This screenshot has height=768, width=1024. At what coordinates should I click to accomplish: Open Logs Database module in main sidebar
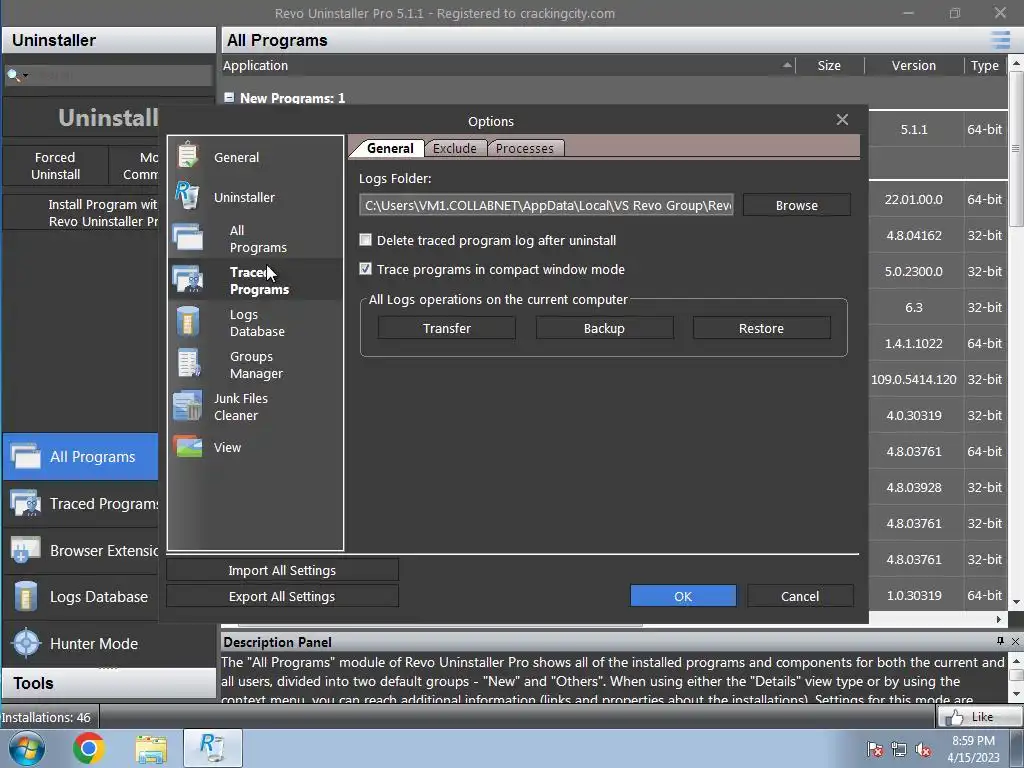(x=81, y=597)
